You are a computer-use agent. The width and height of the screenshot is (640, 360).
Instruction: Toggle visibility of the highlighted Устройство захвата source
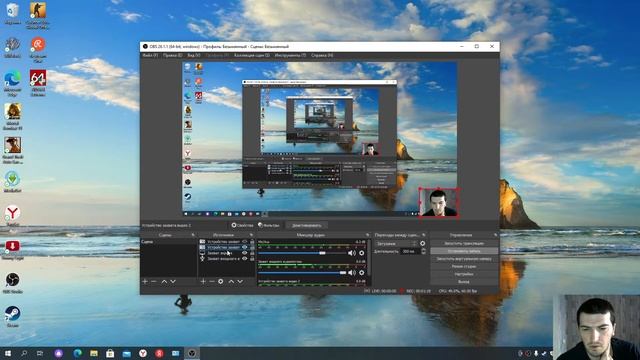(245, 247)
